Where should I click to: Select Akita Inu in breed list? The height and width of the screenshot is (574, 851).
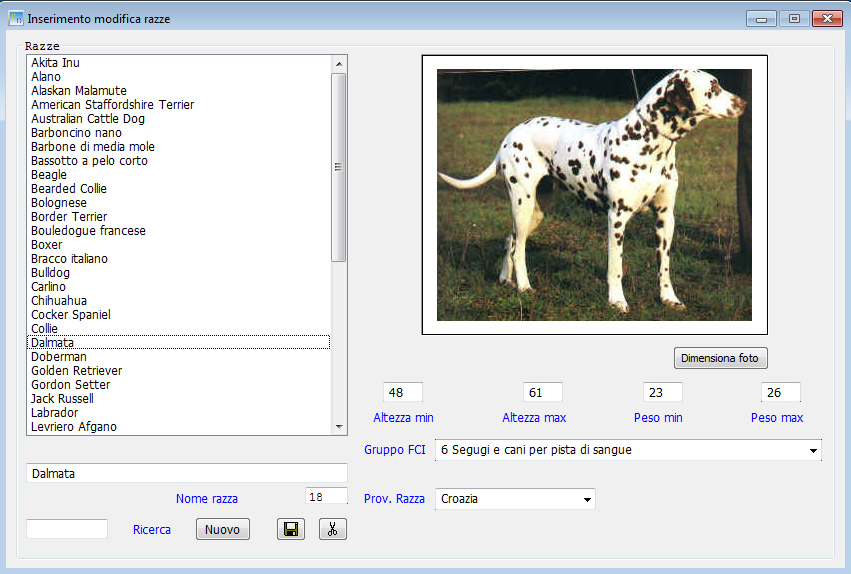coord(55,63)
